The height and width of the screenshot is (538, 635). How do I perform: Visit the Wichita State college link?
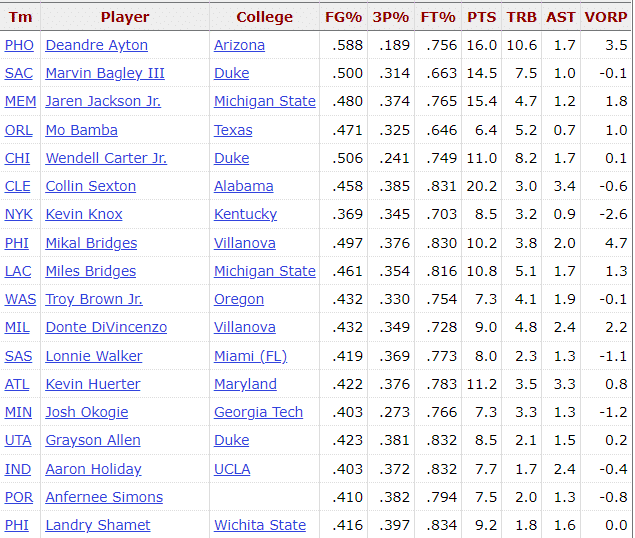coord(260,525)
